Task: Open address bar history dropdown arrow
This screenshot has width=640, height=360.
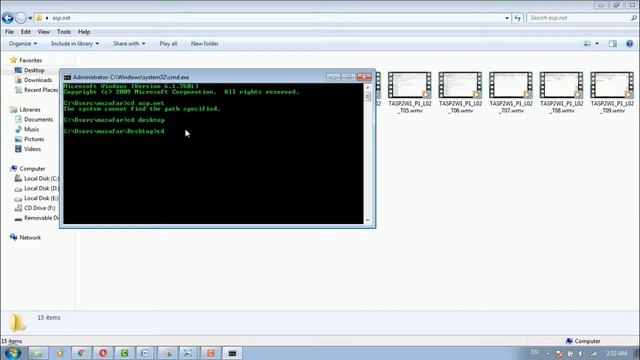Action: click(x=507, y=18)
